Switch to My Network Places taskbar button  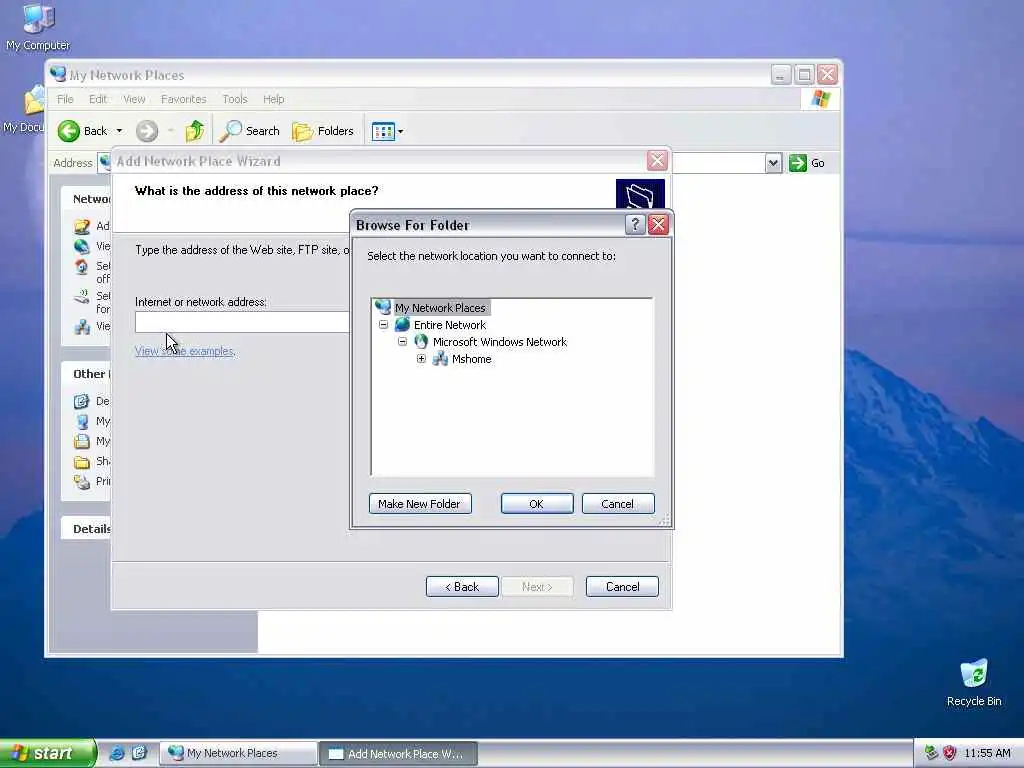pos(238,754)
